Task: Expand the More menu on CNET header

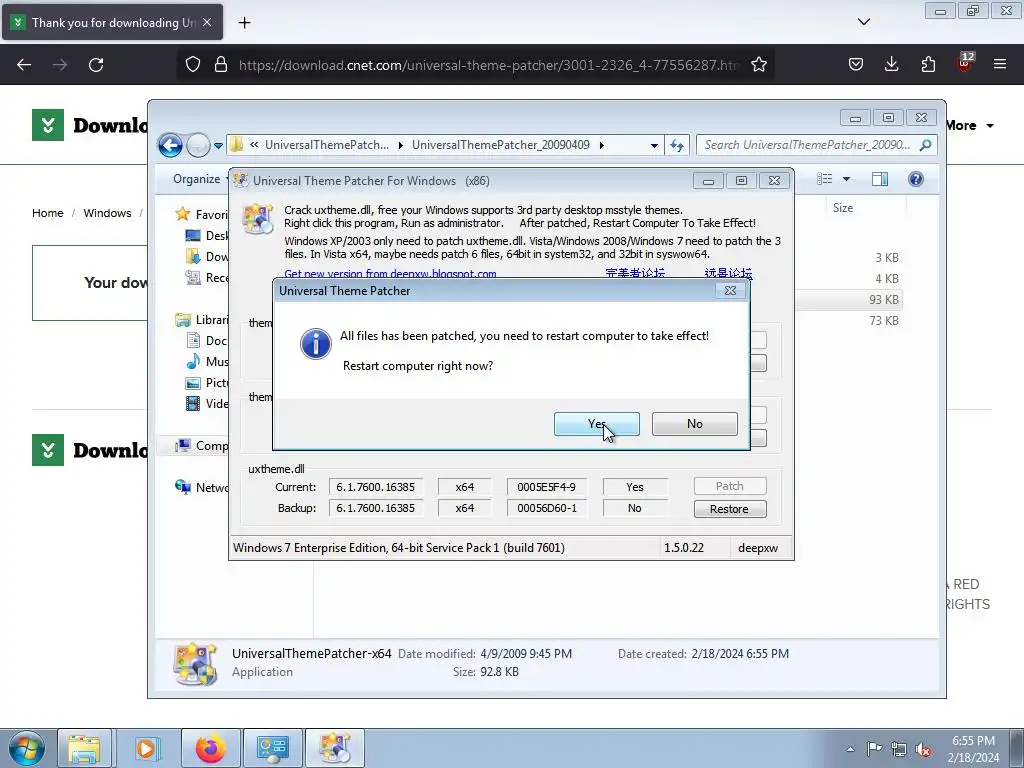Action: click(x=970, y=125)
